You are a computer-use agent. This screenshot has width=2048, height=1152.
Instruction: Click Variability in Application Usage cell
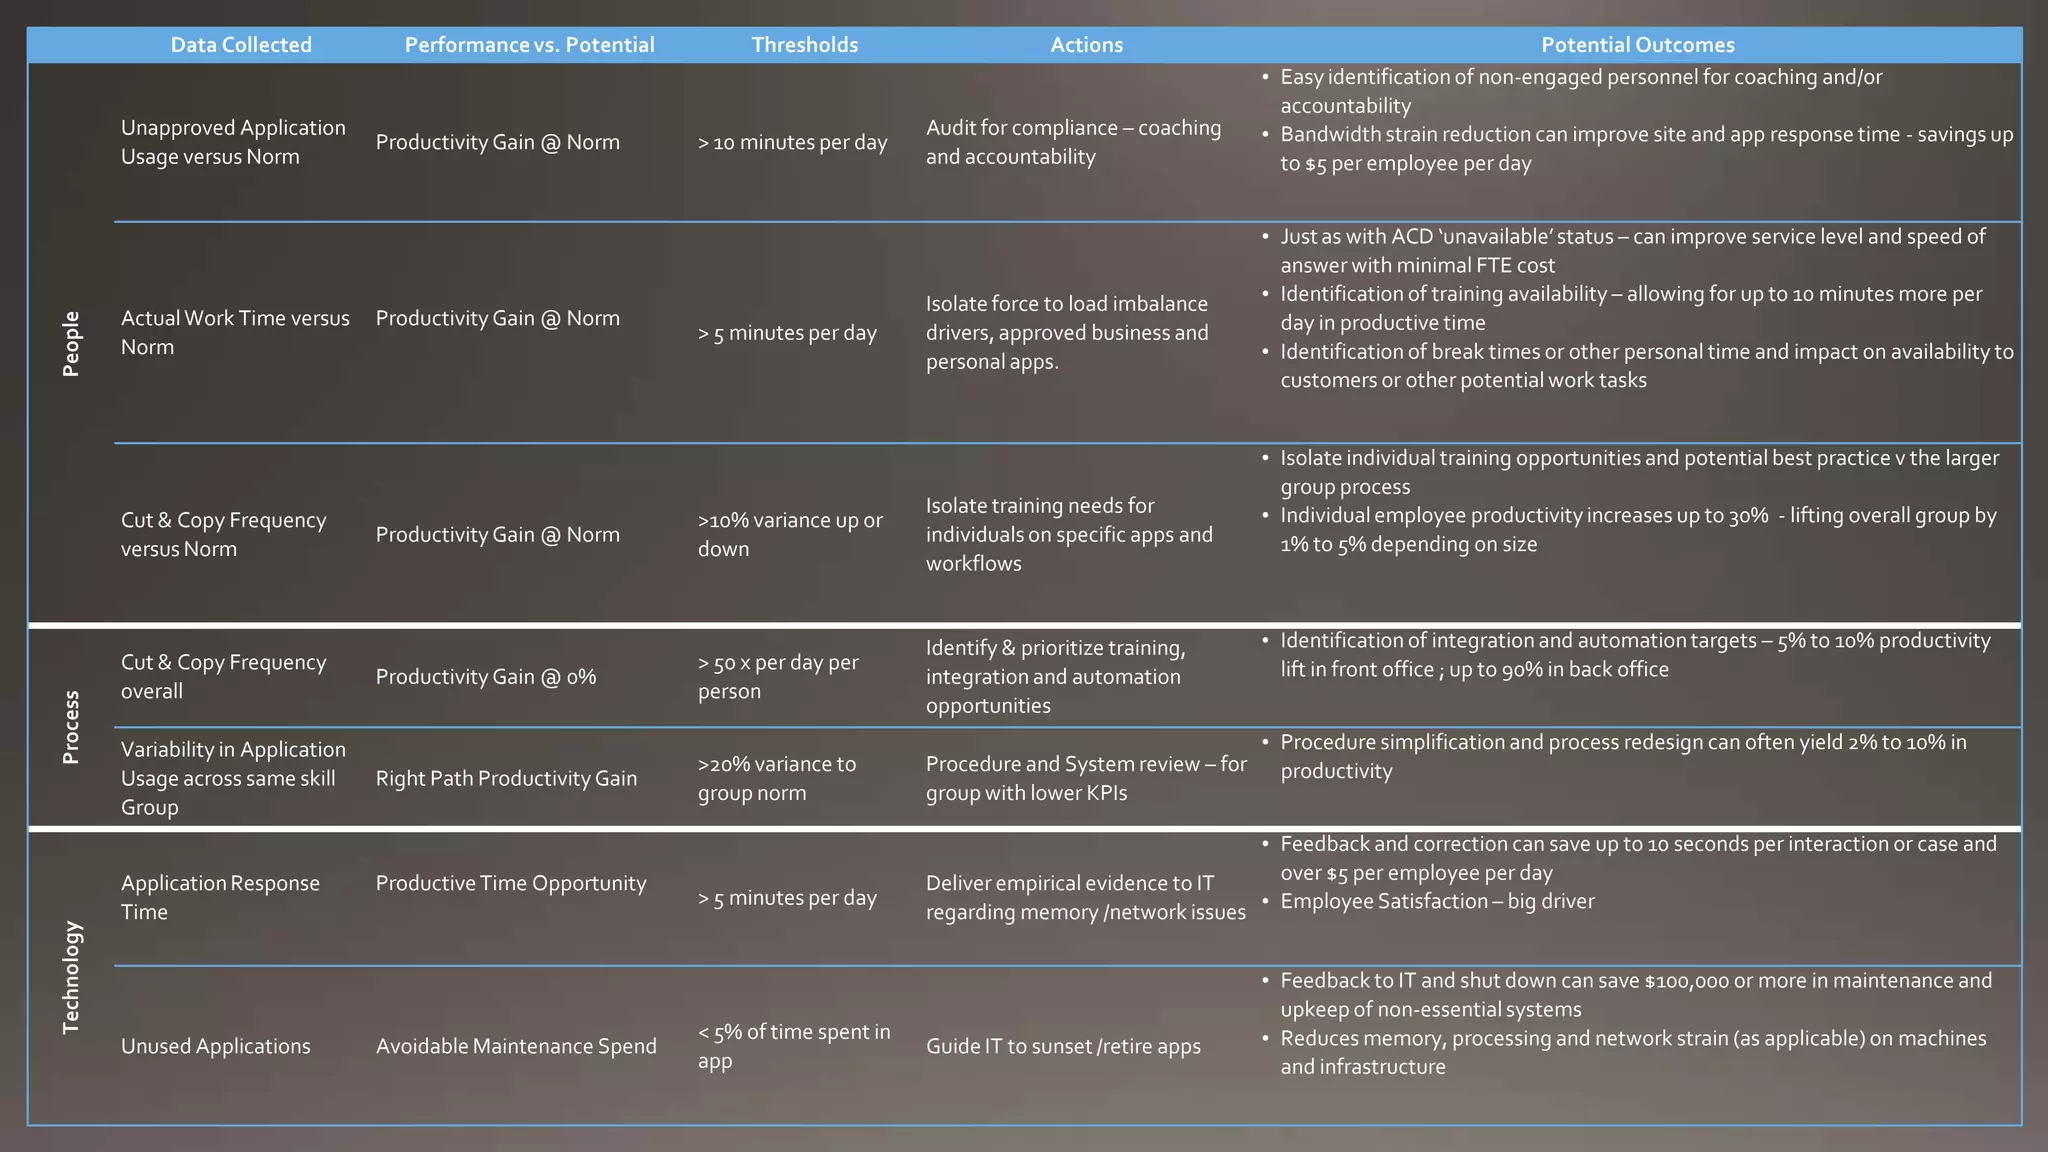click(x=233, y=778)
